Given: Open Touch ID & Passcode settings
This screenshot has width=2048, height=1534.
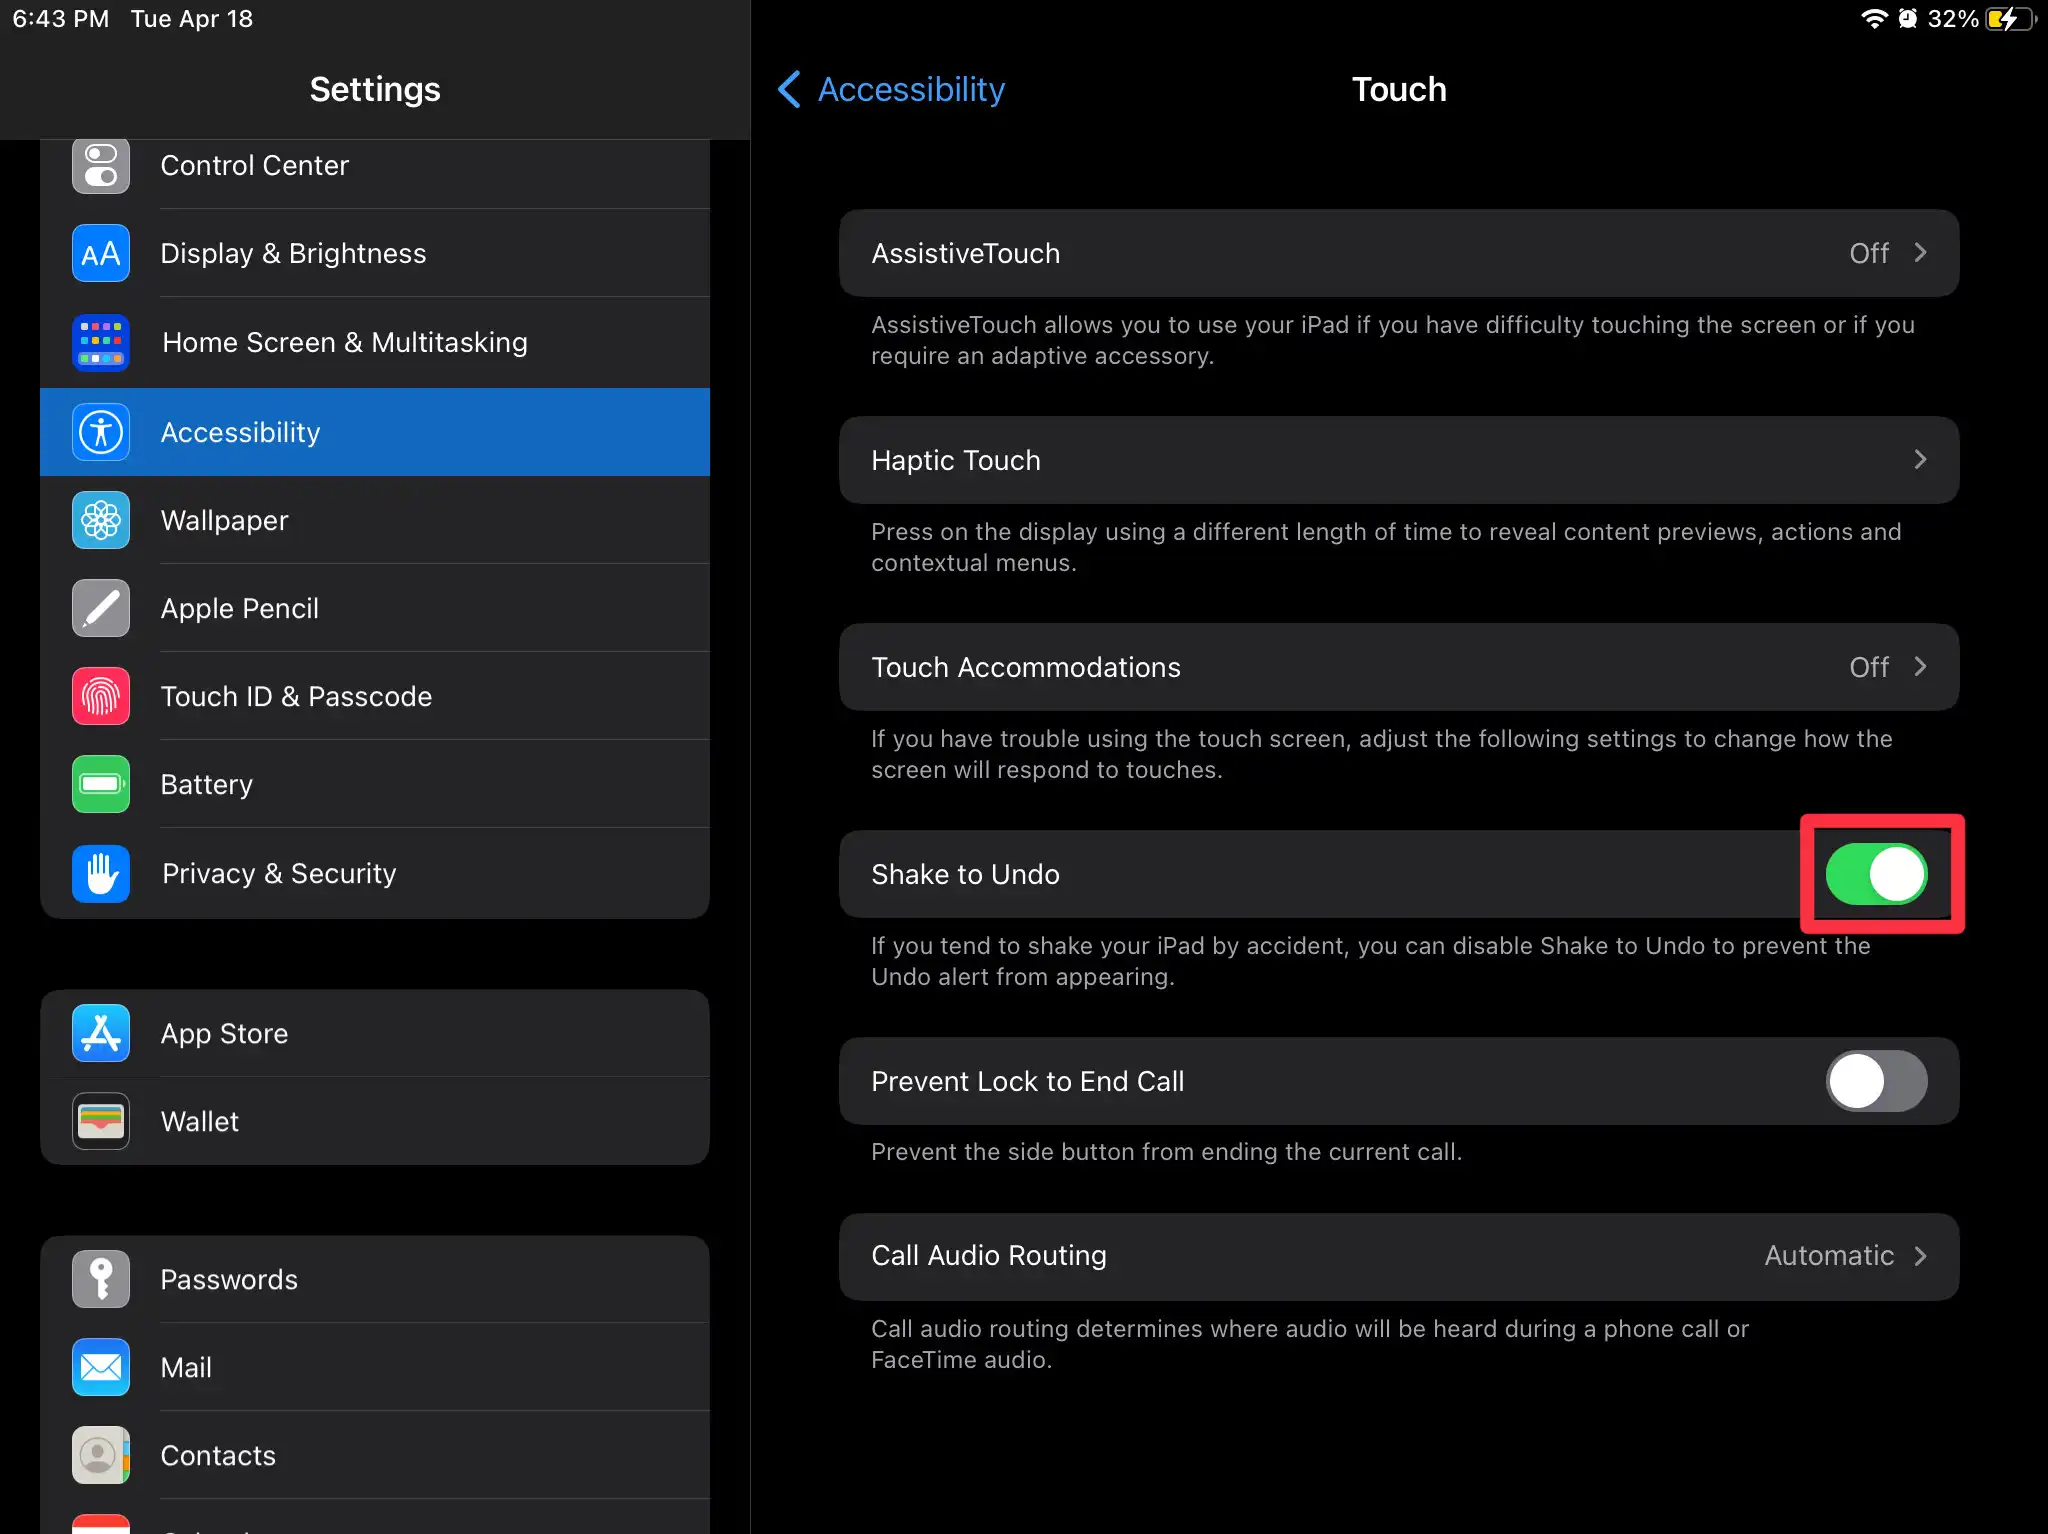Looking at the screenshot, I should pyautogui.click(x=375, y=696).
